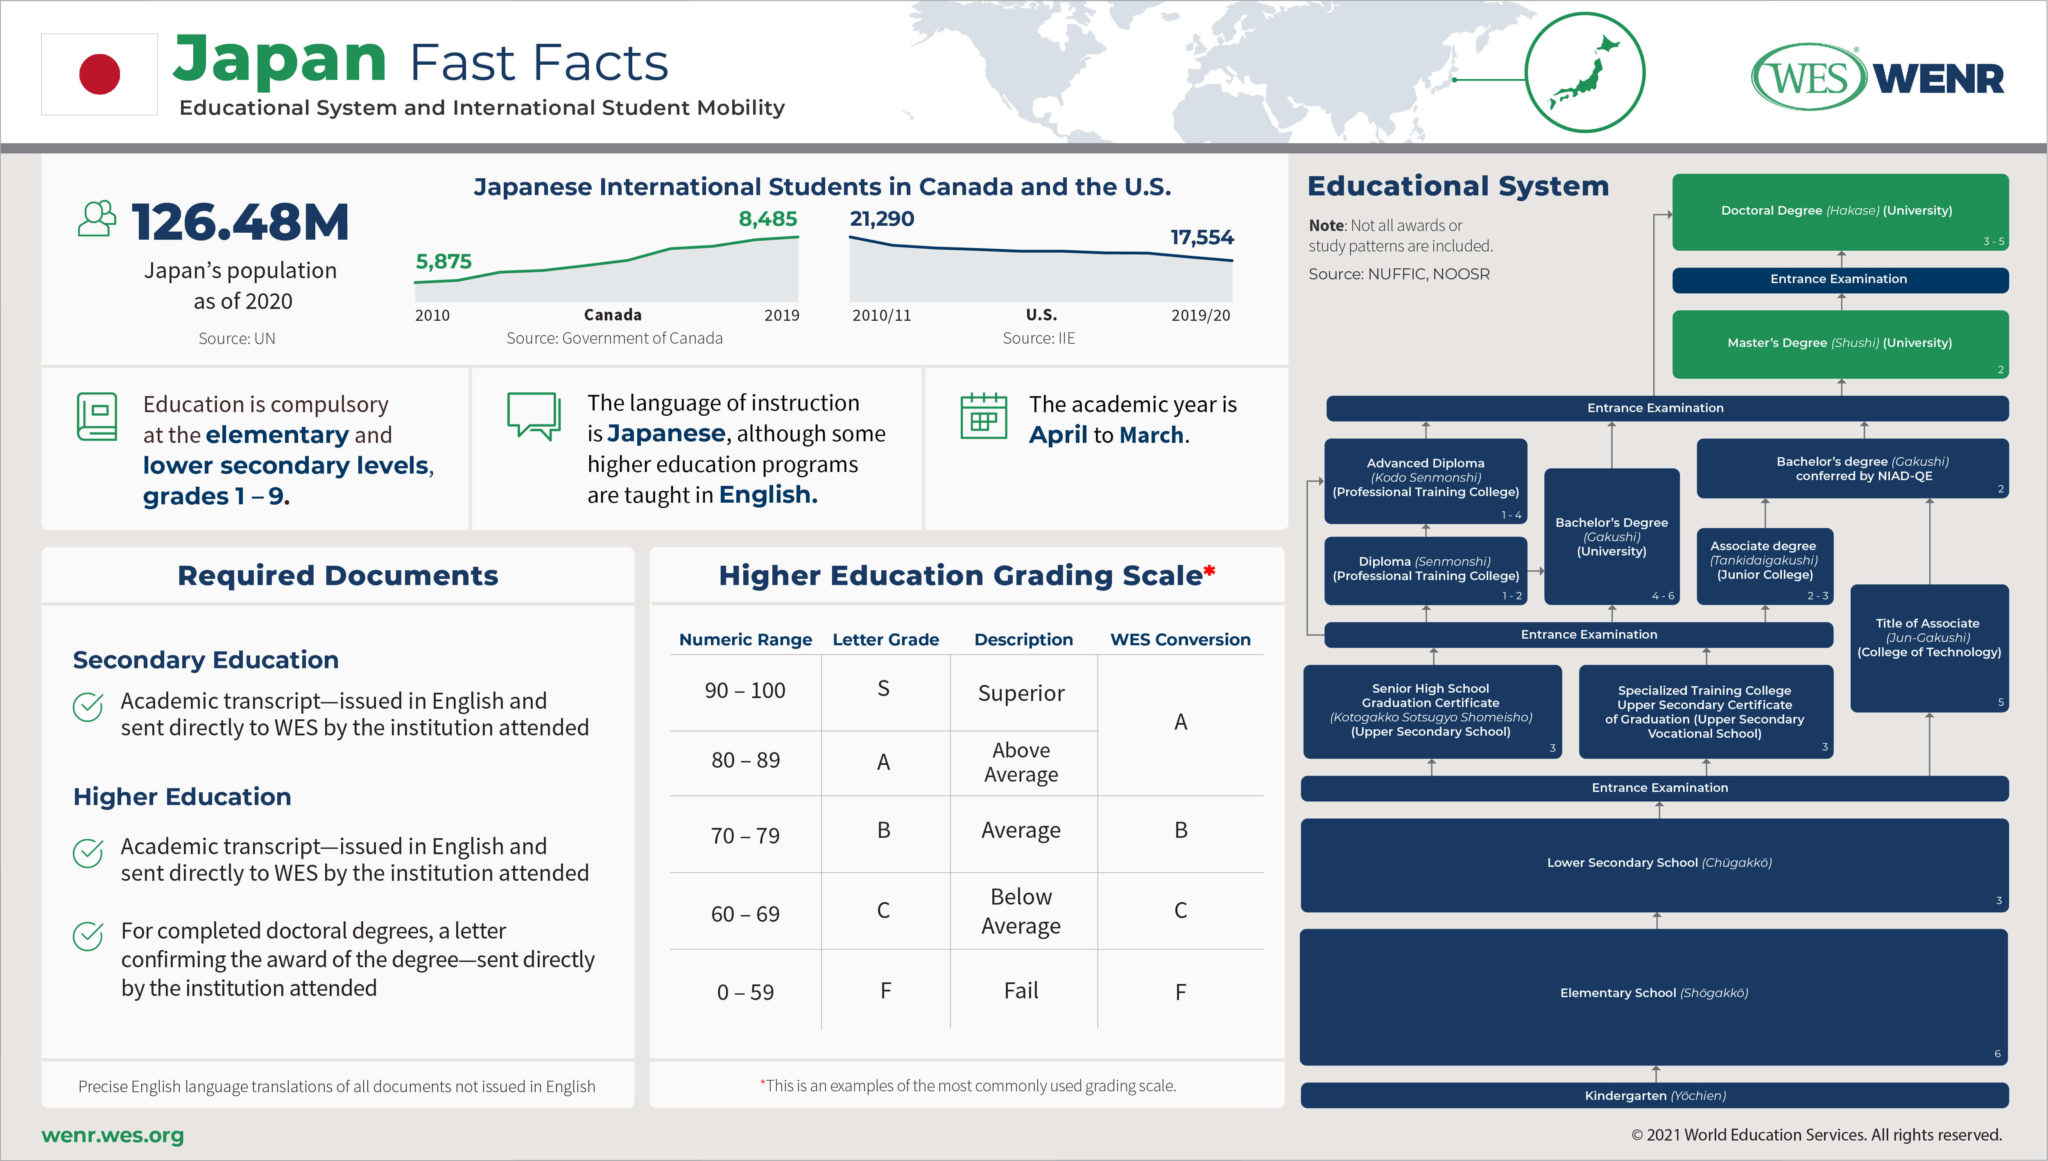2048x1161 pixels.
Task: Click the population person icon
Action: (x=96, y=216)
